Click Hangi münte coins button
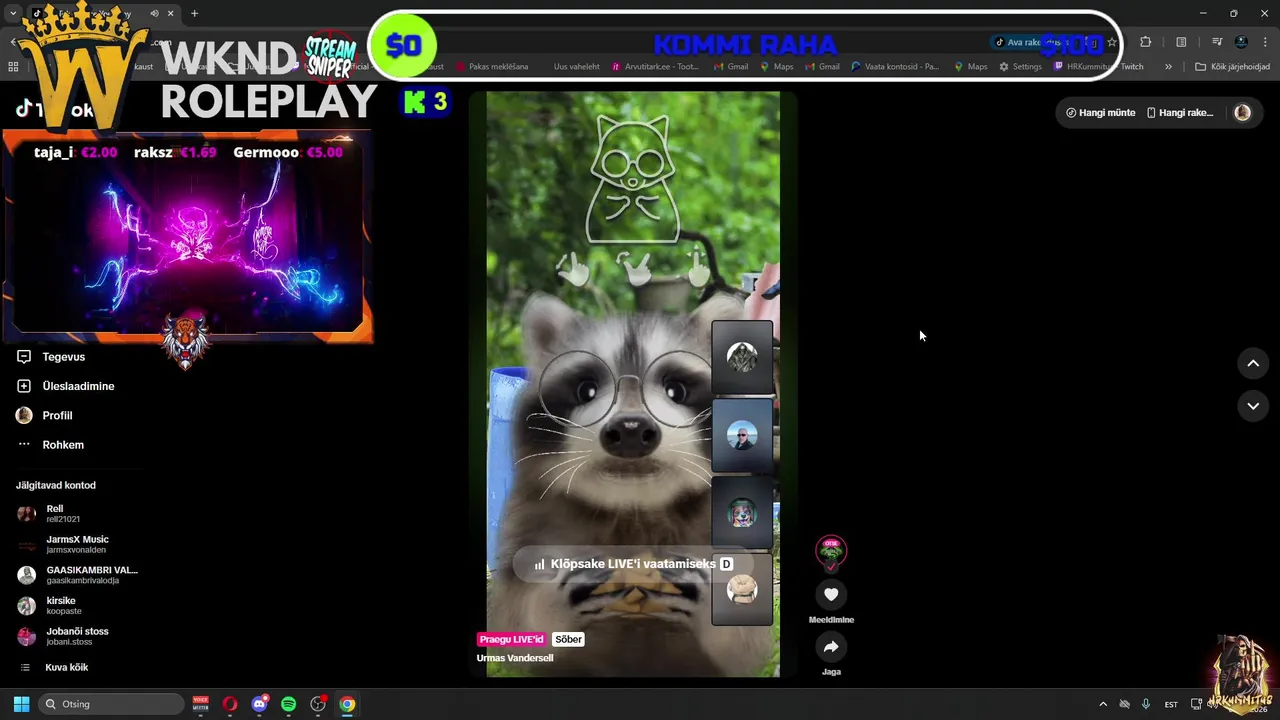 tap(1100, 113)
